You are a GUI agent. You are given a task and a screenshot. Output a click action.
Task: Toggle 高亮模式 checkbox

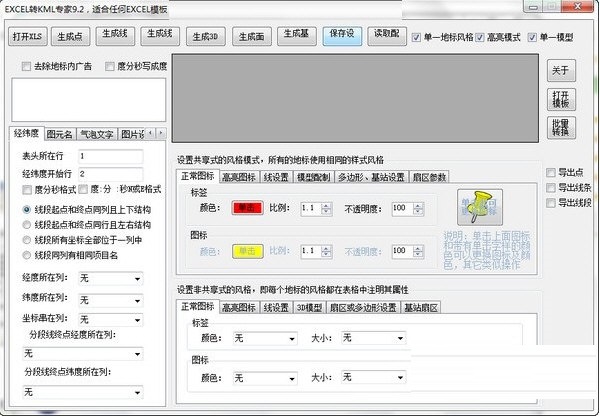[x=480, y=38]
